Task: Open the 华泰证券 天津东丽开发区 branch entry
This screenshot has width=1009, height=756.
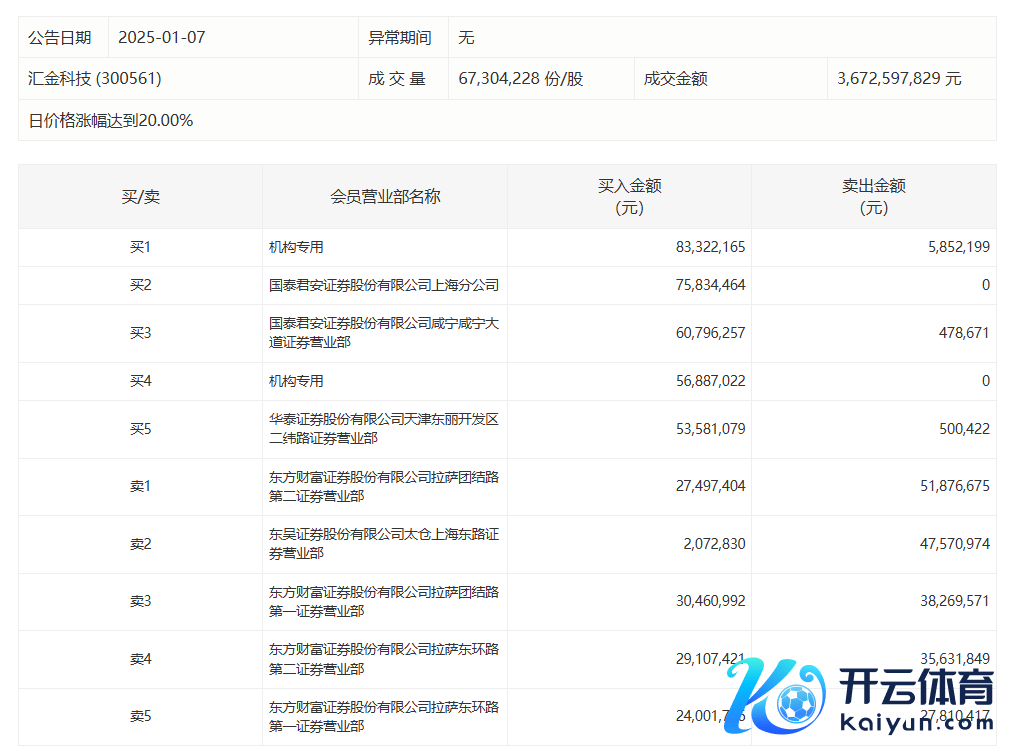Action: 384,429
